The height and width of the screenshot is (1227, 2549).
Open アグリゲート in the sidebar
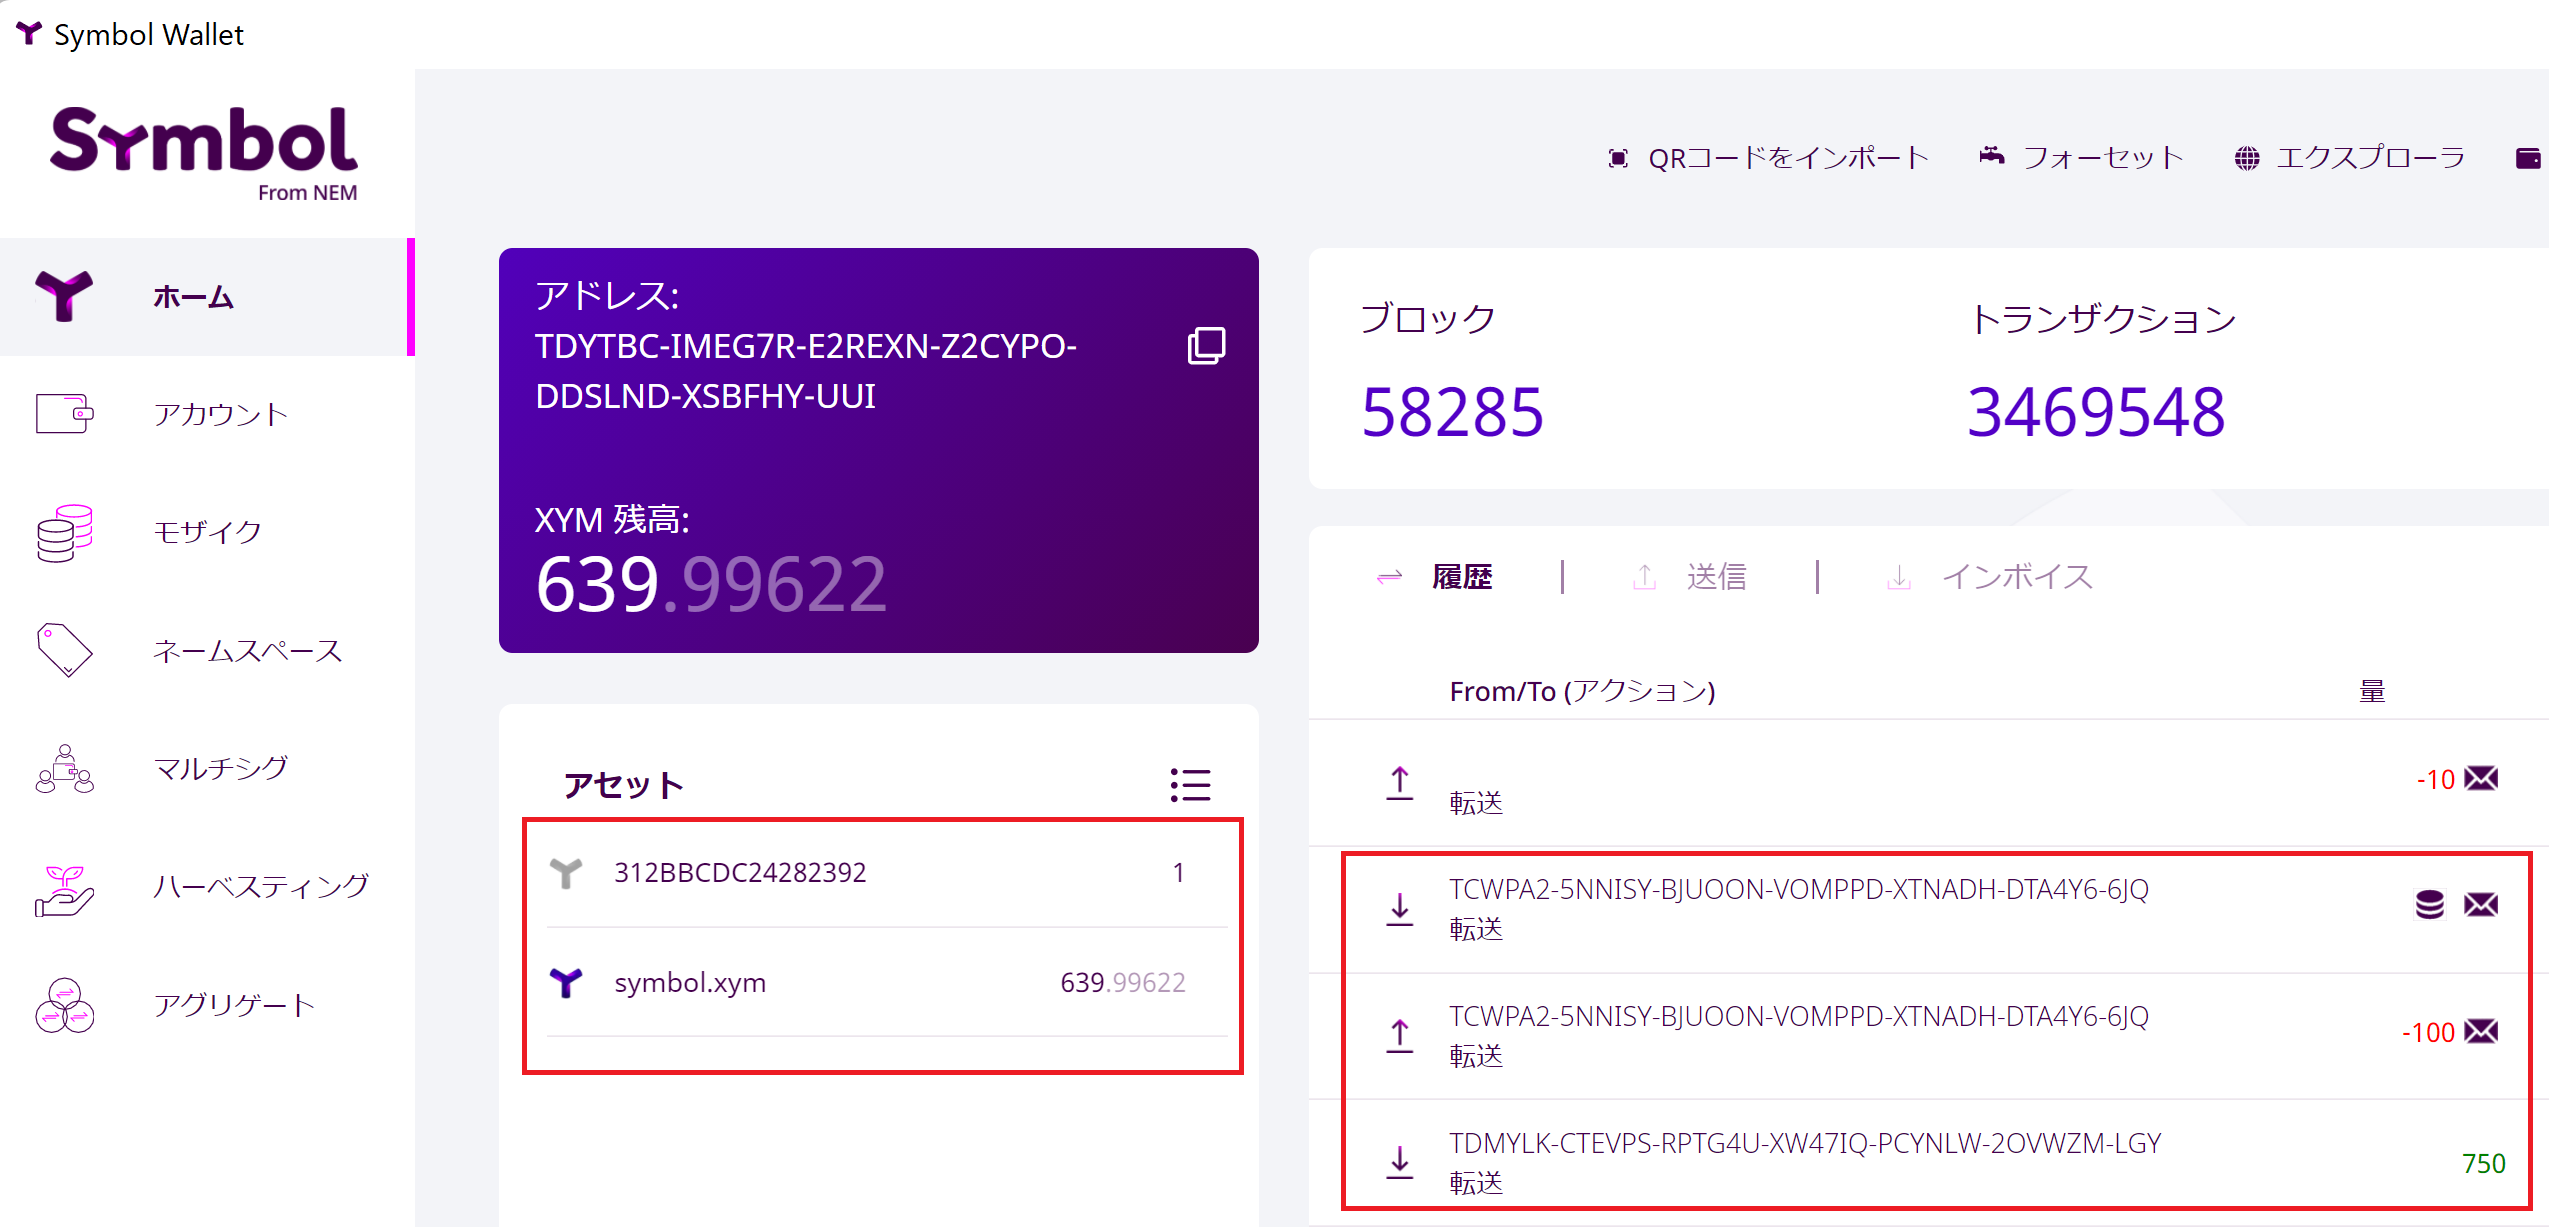(233, 1004)
